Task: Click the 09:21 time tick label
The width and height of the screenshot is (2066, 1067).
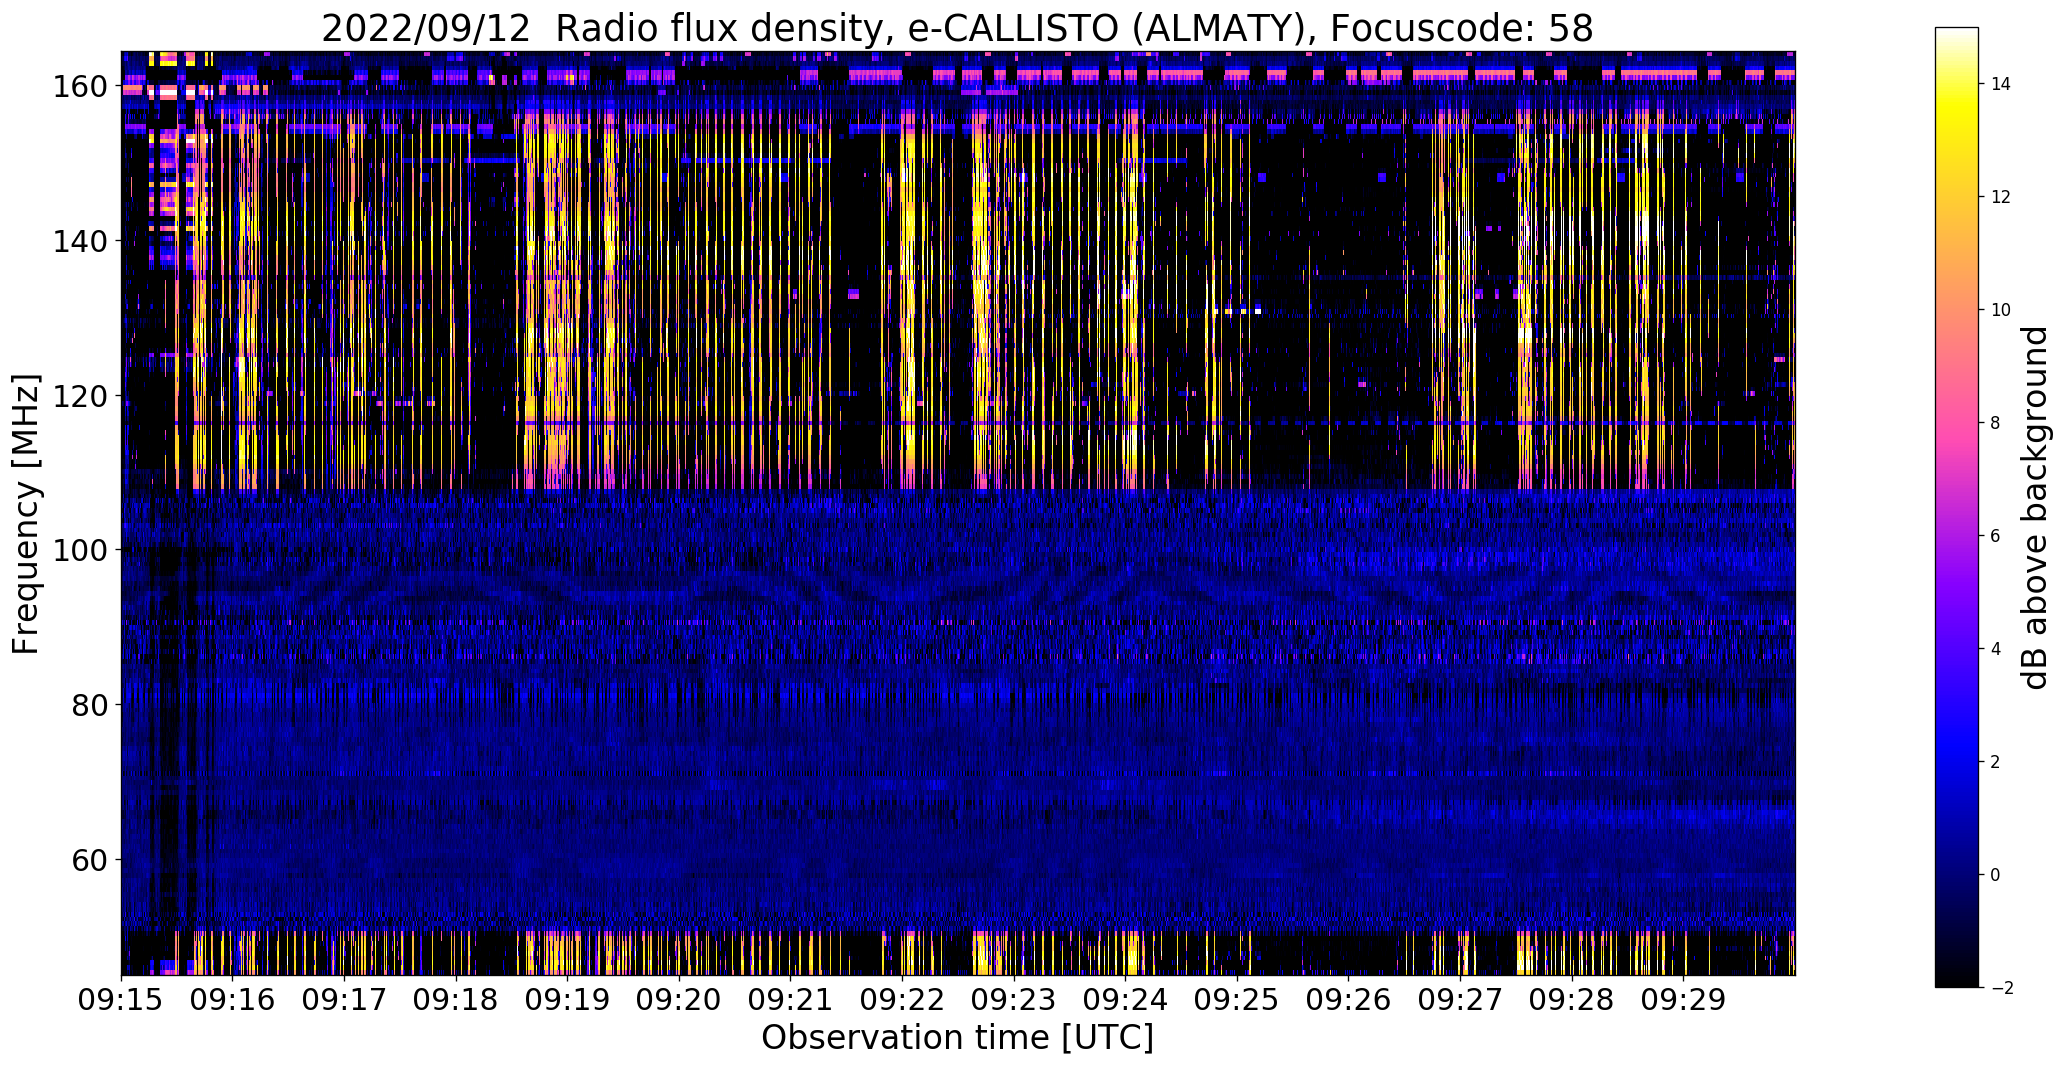Action: [791, 999]
